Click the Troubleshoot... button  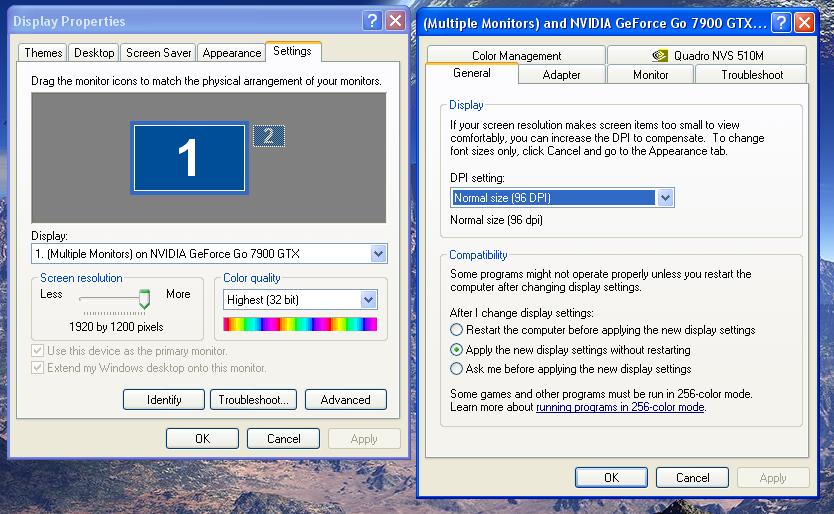[x=254, y=400]
